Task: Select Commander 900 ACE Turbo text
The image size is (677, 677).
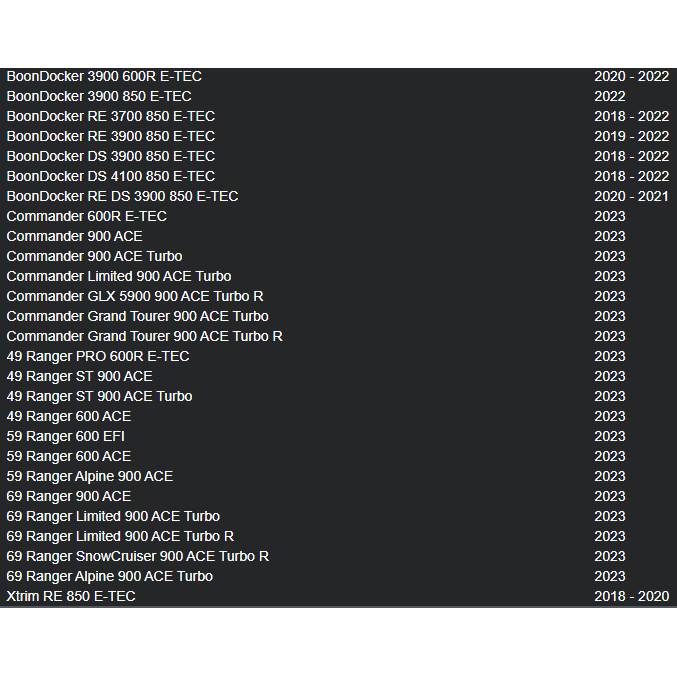Action: point(94,256)
